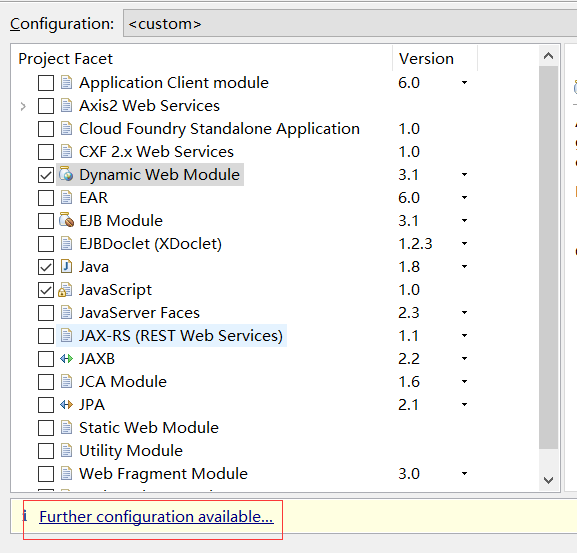Select the Dynamic Web Module row label
The width and height of the screenshot is (577, 553).
click(x=159, y=174)
